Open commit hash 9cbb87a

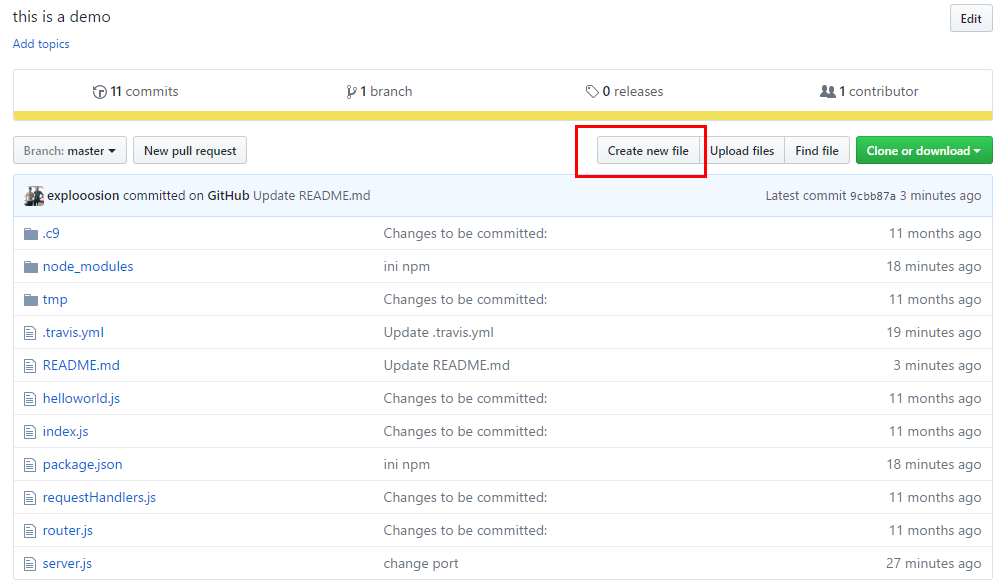point(872,196)
